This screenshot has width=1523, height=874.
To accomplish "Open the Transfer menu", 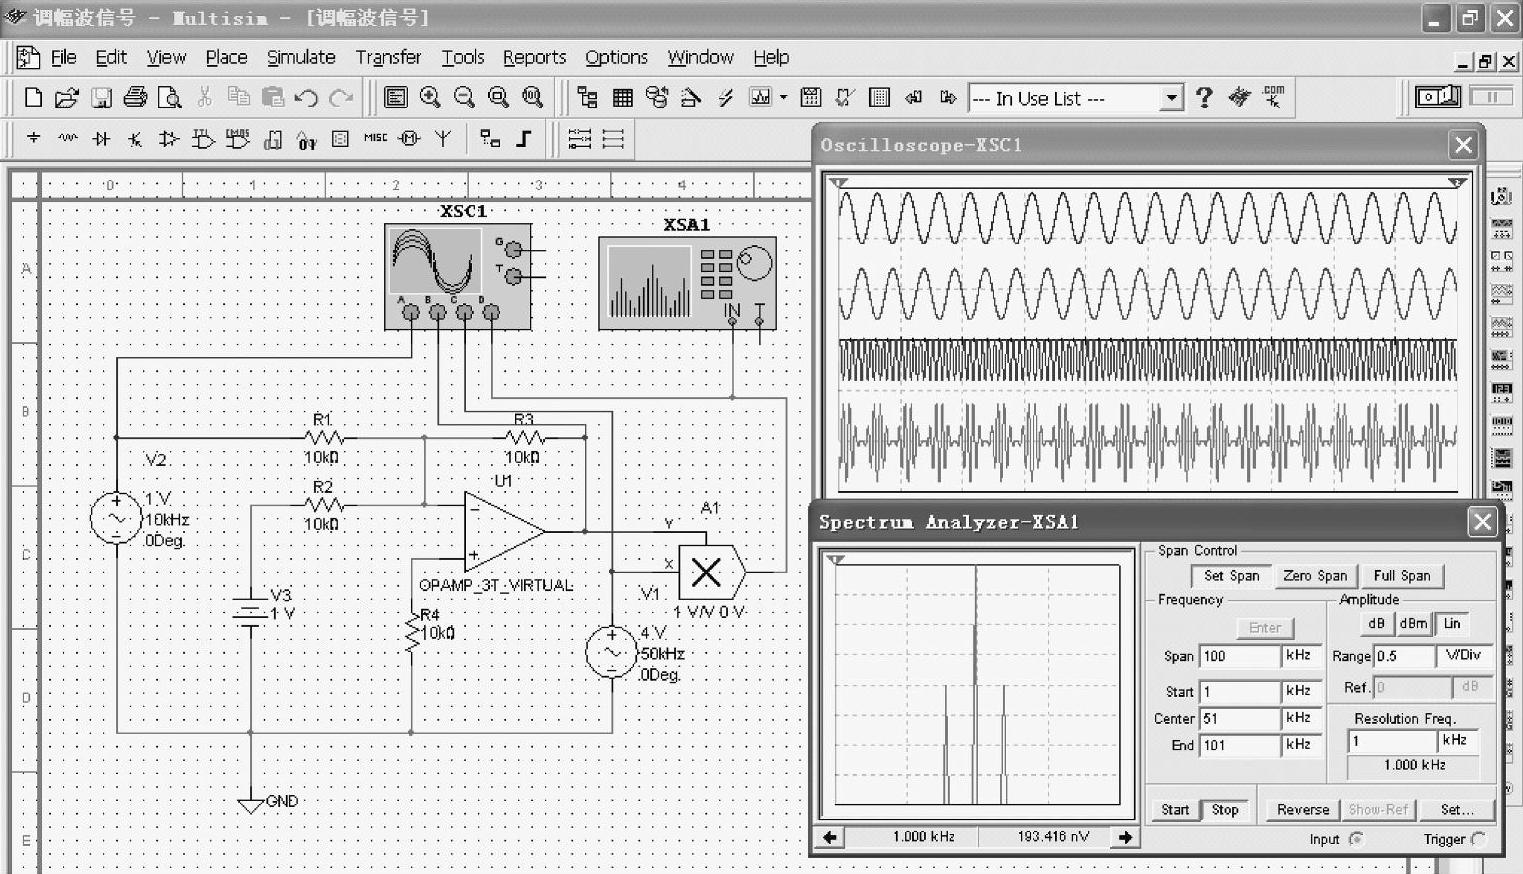I will tap(388, 57).
